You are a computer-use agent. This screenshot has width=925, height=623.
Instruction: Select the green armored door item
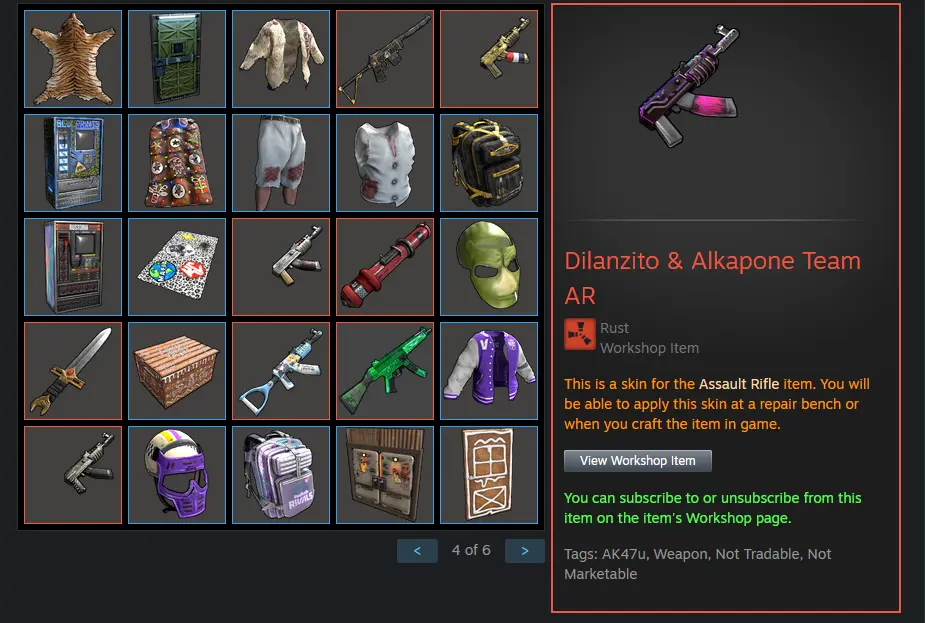(x=177, y=59)
